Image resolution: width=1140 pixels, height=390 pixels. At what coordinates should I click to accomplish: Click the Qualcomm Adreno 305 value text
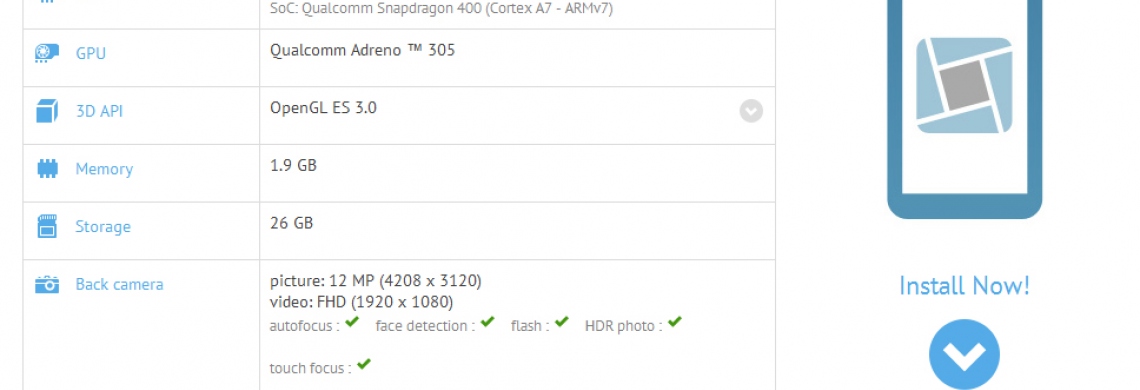(363, 50)
